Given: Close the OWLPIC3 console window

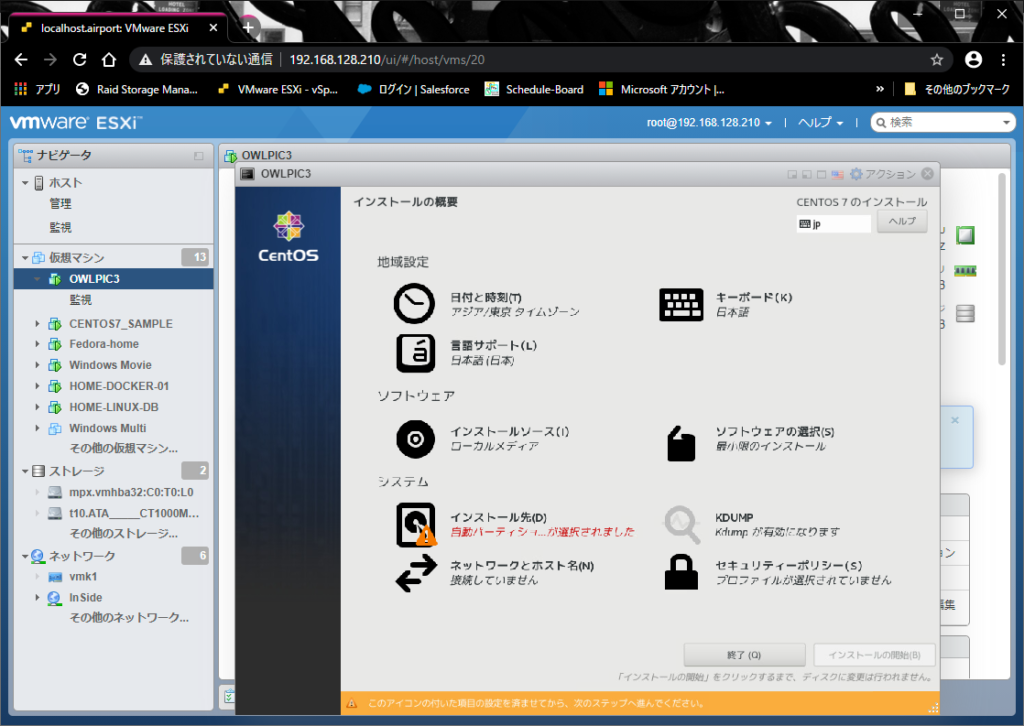Looking at the screenshot, I should tap(927, 174).
